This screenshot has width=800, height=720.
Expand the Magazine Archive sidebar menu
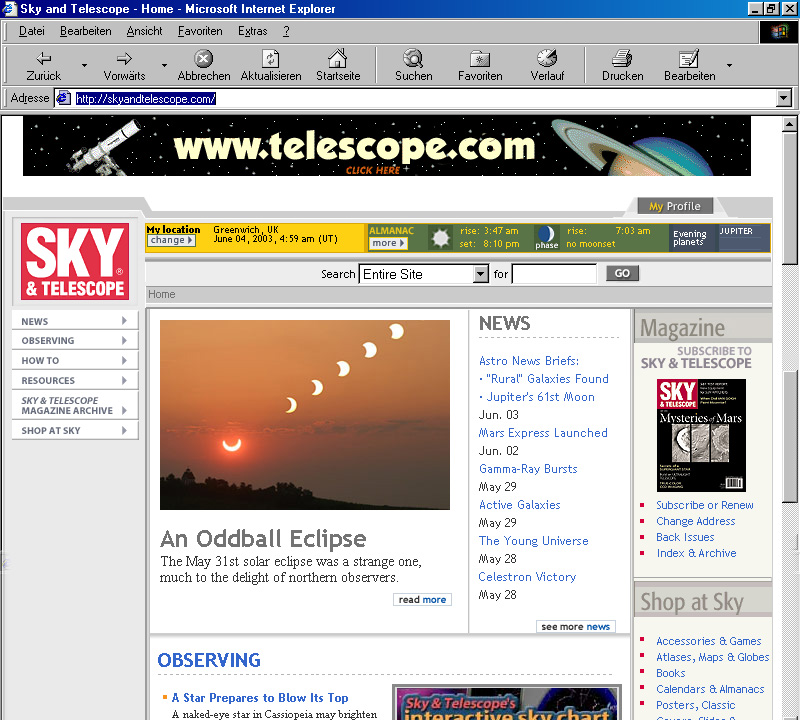pos(74,405)
